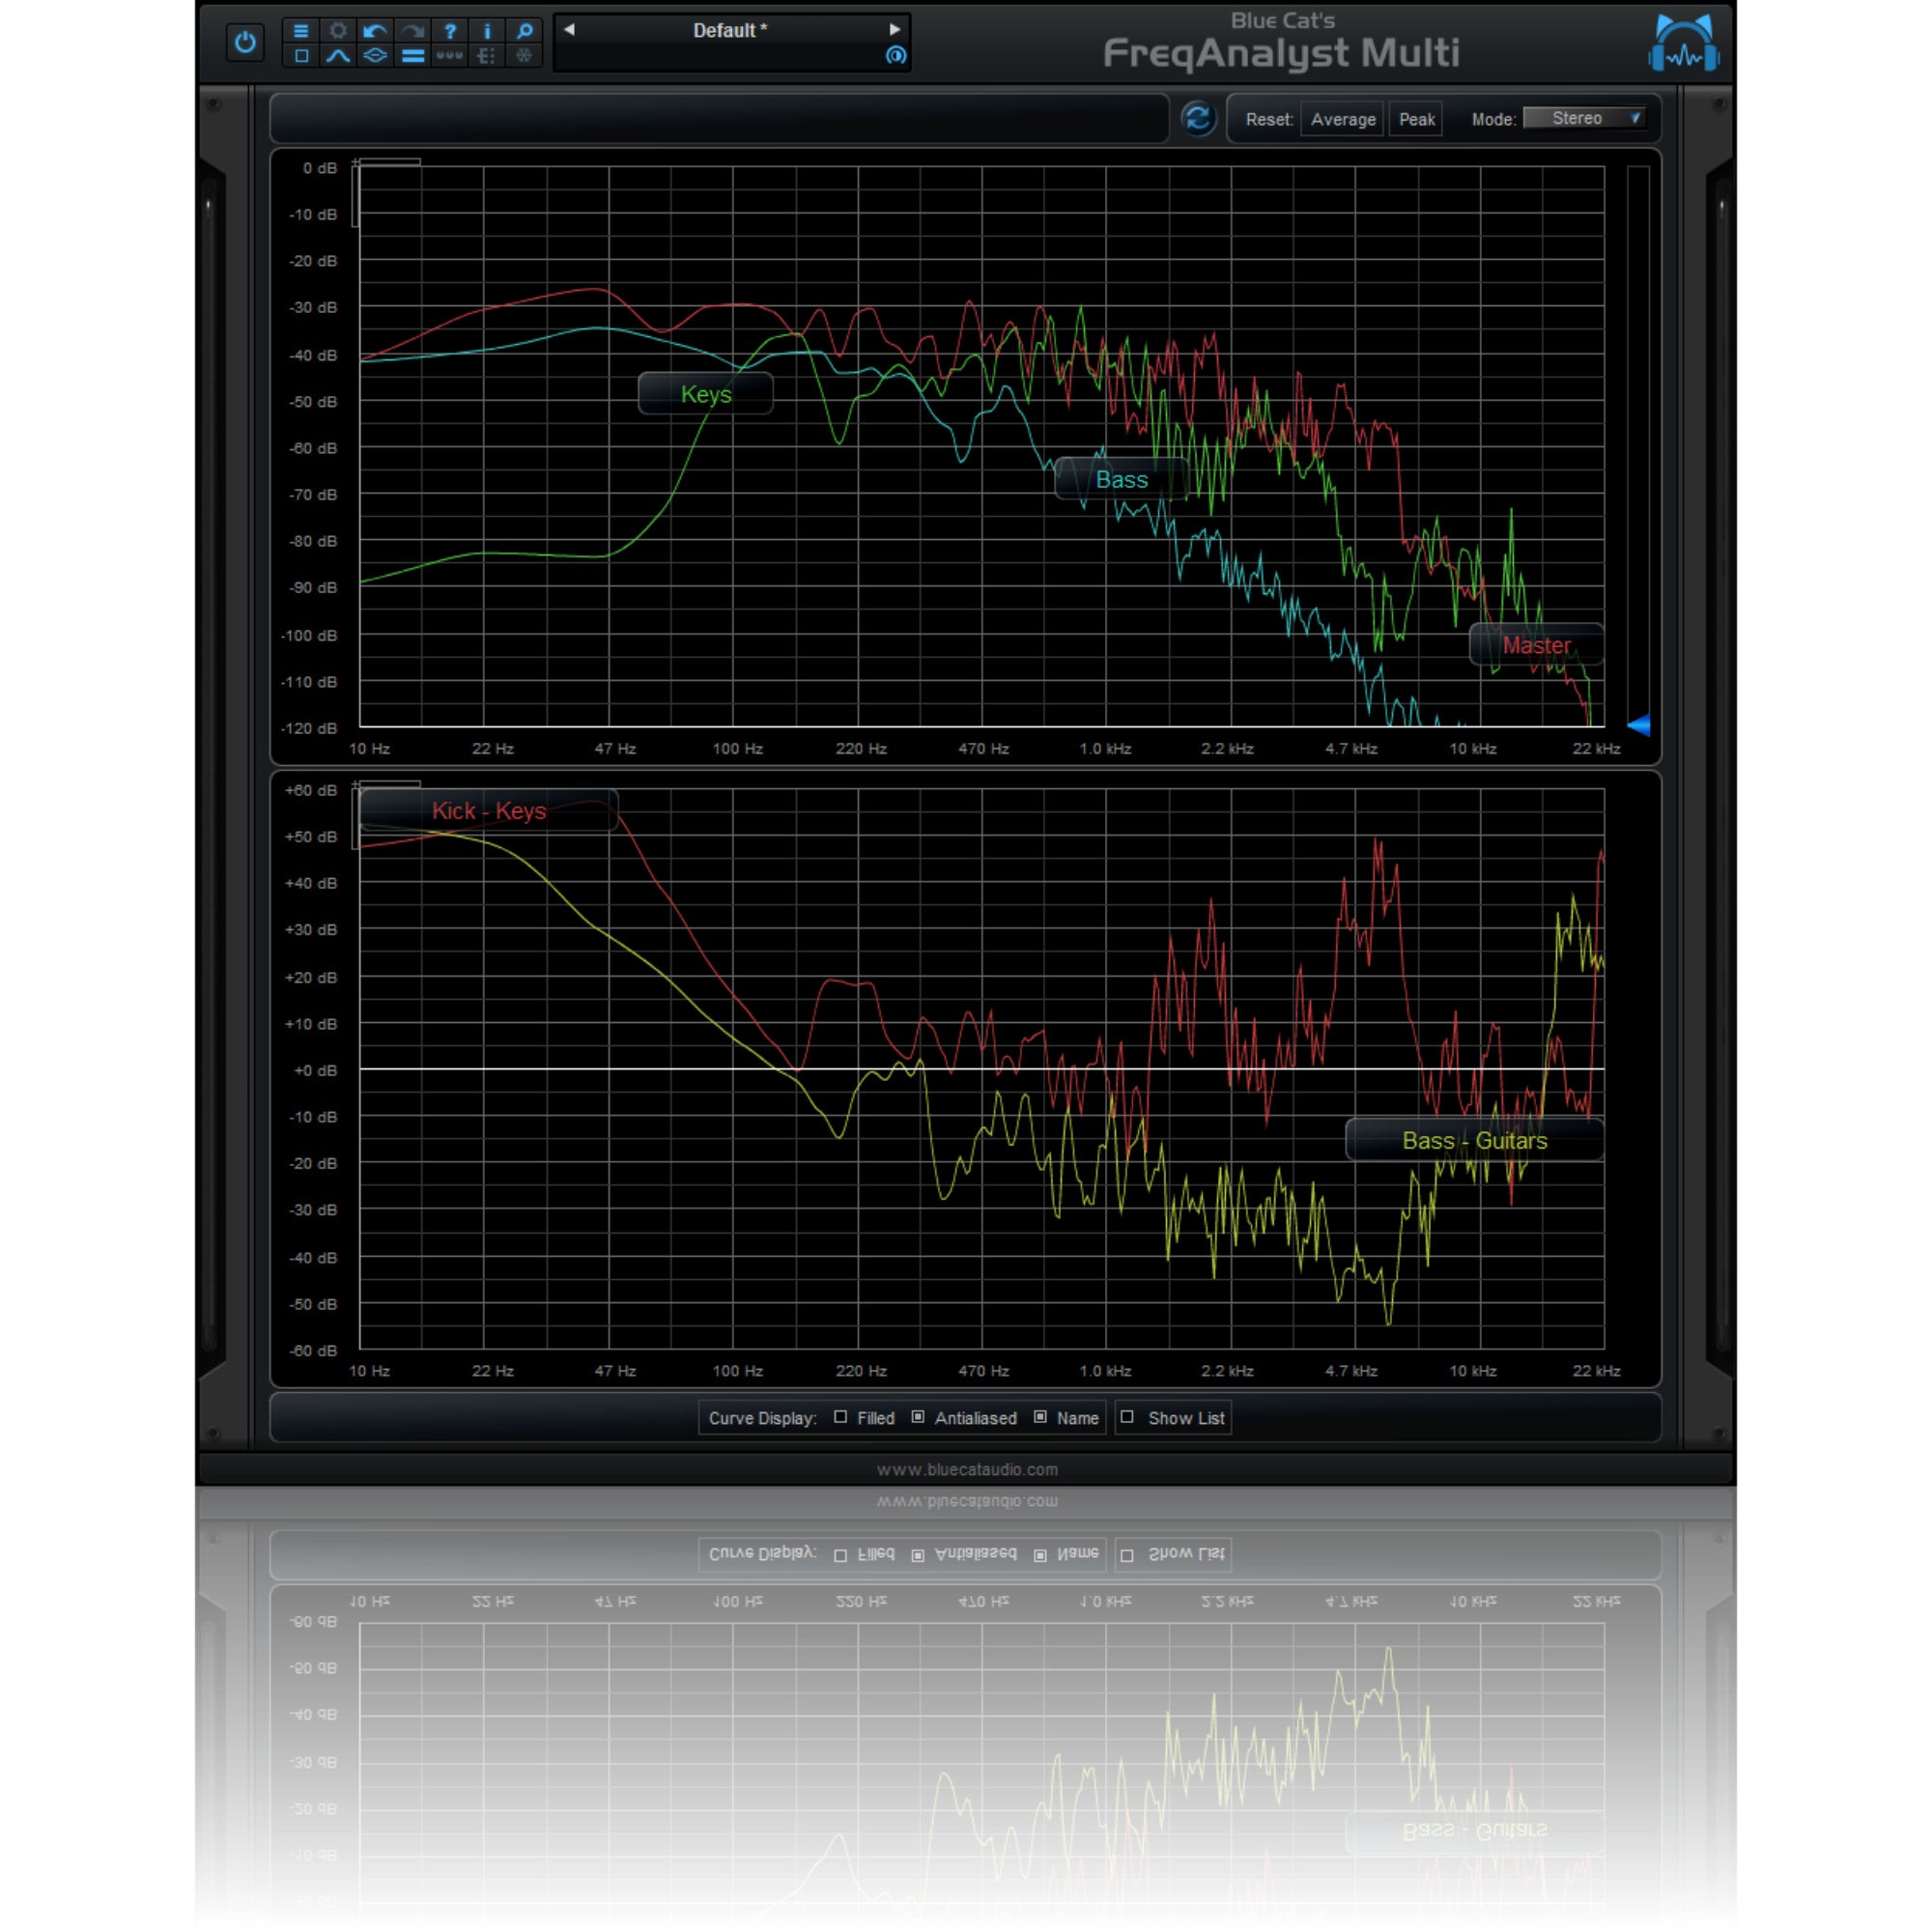Reset the Average curves
This screenshot has width=1932, height=1932.
coord(1343,119)
